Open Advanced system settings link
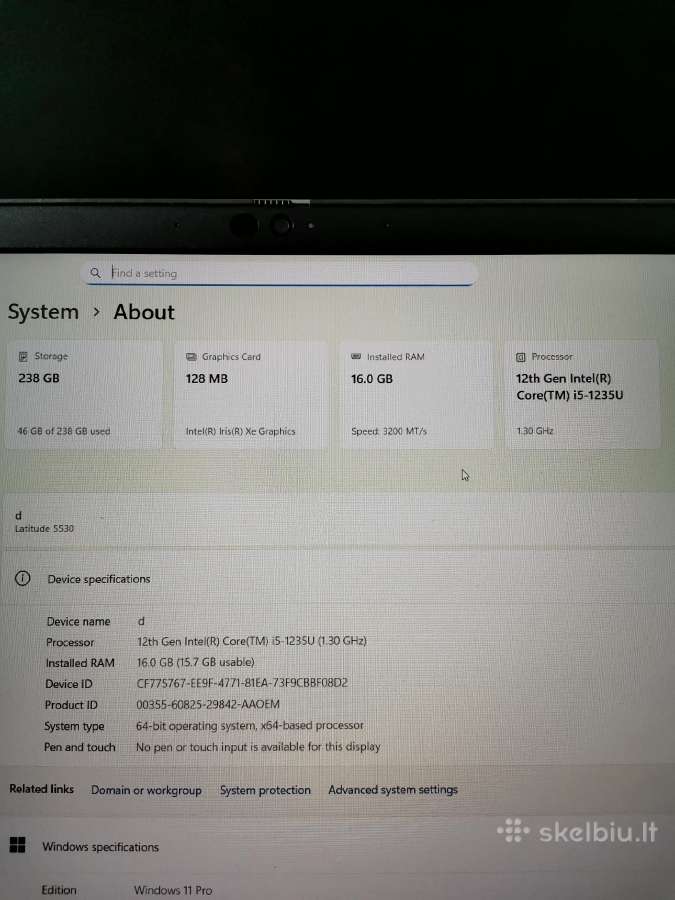Image resolution: width=675 pixels, height=900 pixels. coord(393,790)
